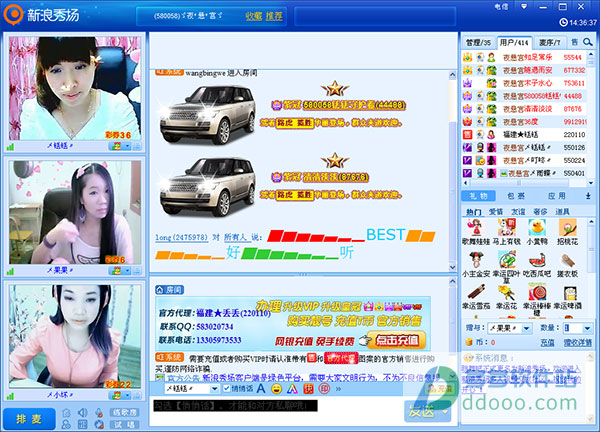
Task: Open the 练歌房 practice room
Action: (x=124, y=412)
